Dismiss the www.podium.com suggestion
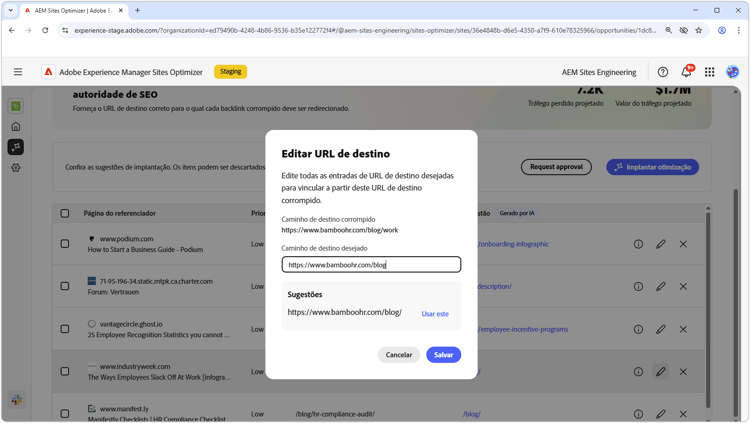Image resolution: width=750 pixels, height=423 pixels. [x=683, y=244]
